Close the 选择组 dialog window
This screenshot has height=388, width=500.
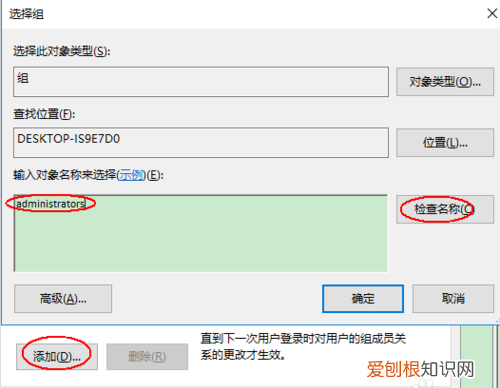click(492, 14)
